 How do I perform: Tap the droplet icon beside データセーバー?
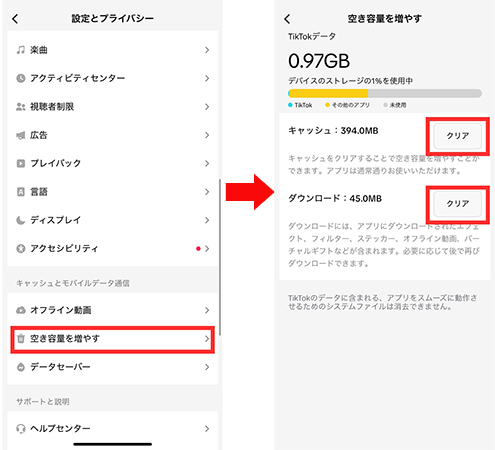tap(21, 367)
